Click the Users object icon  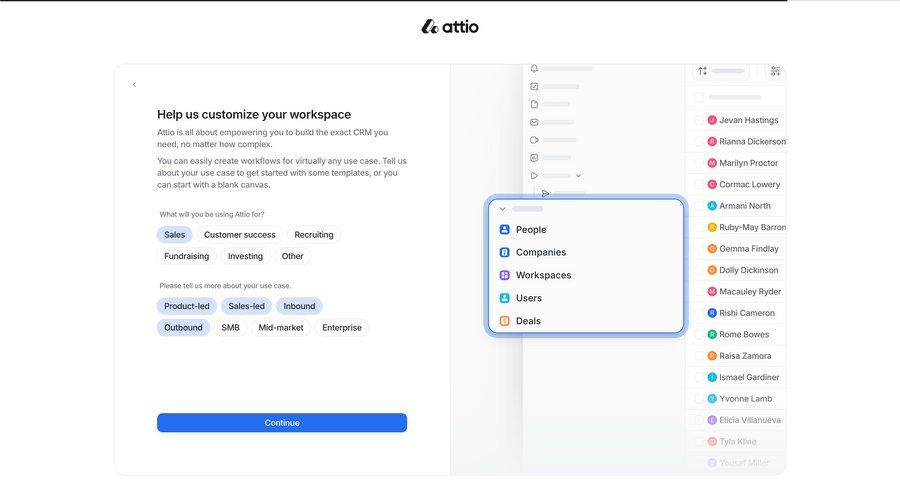coord(504,298)
